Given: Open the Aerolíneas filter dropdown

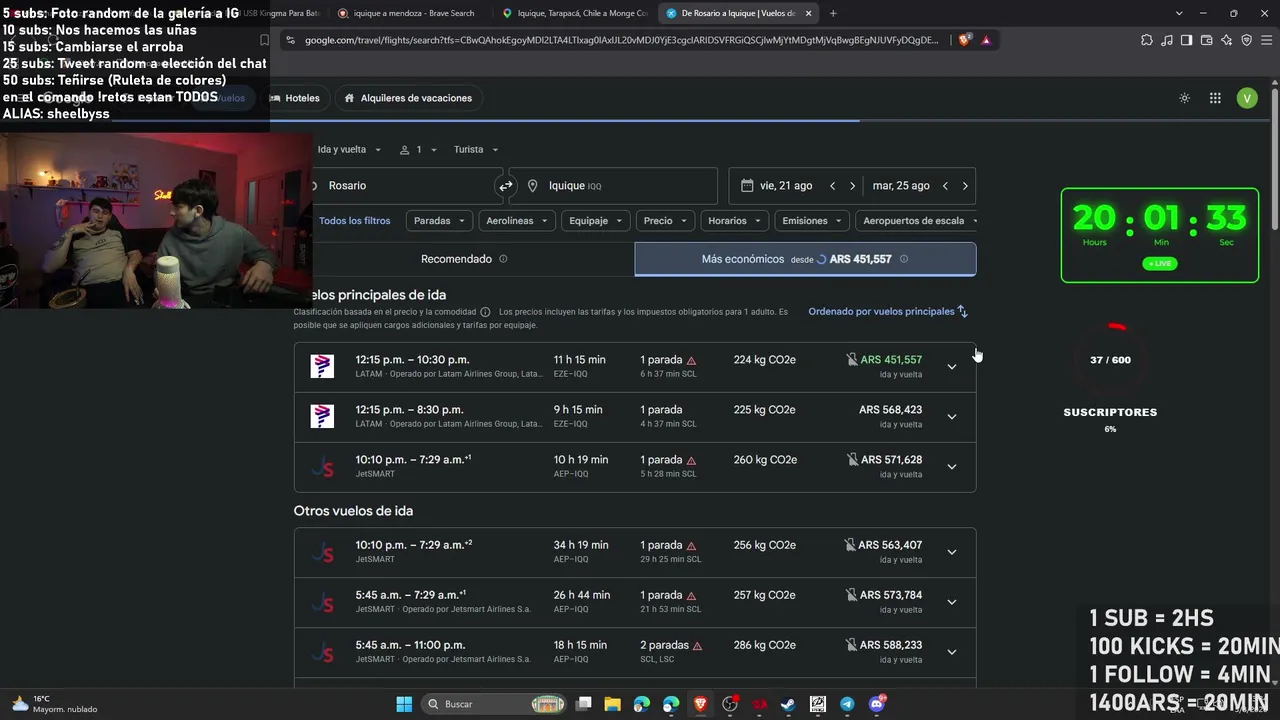Looking at the screenshot, I should click(515, 221).
